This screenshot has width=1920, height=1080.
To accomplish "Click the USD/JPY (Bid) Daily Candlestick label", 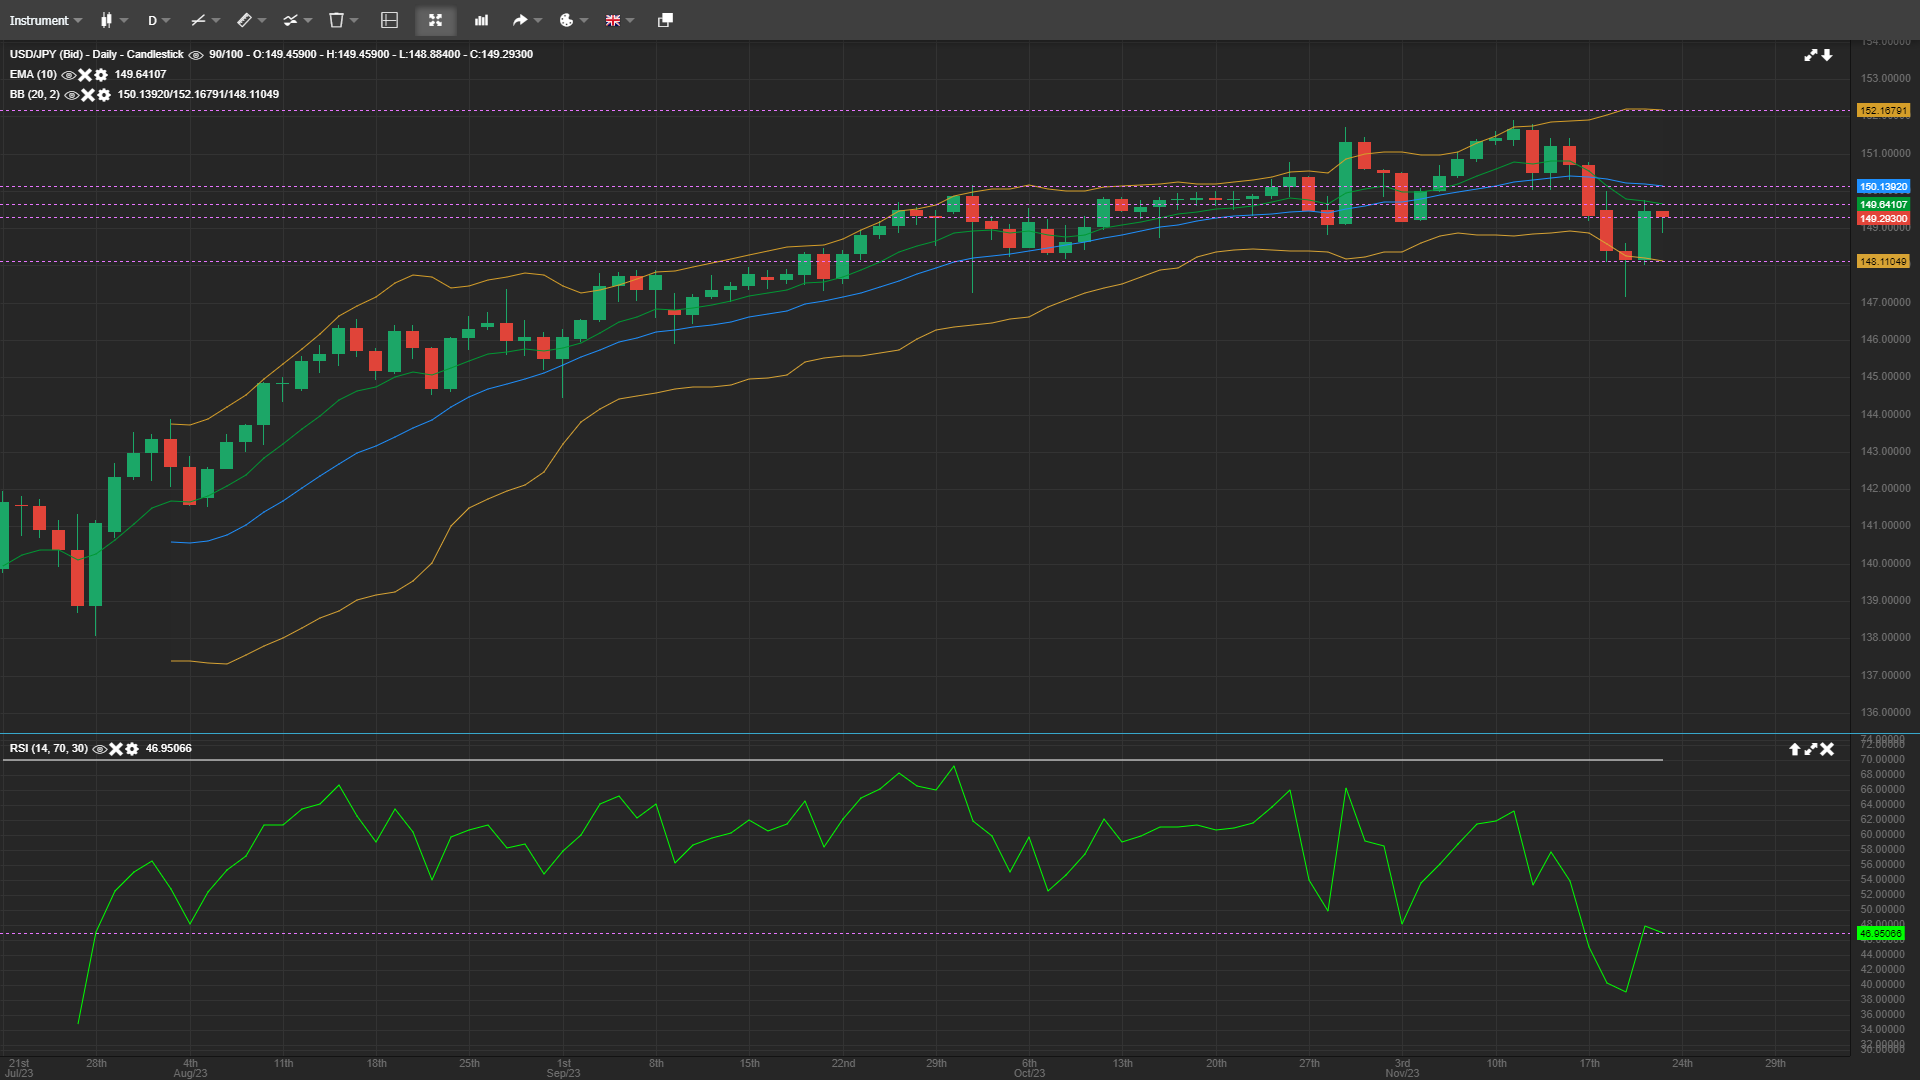I will click(97, 55).
